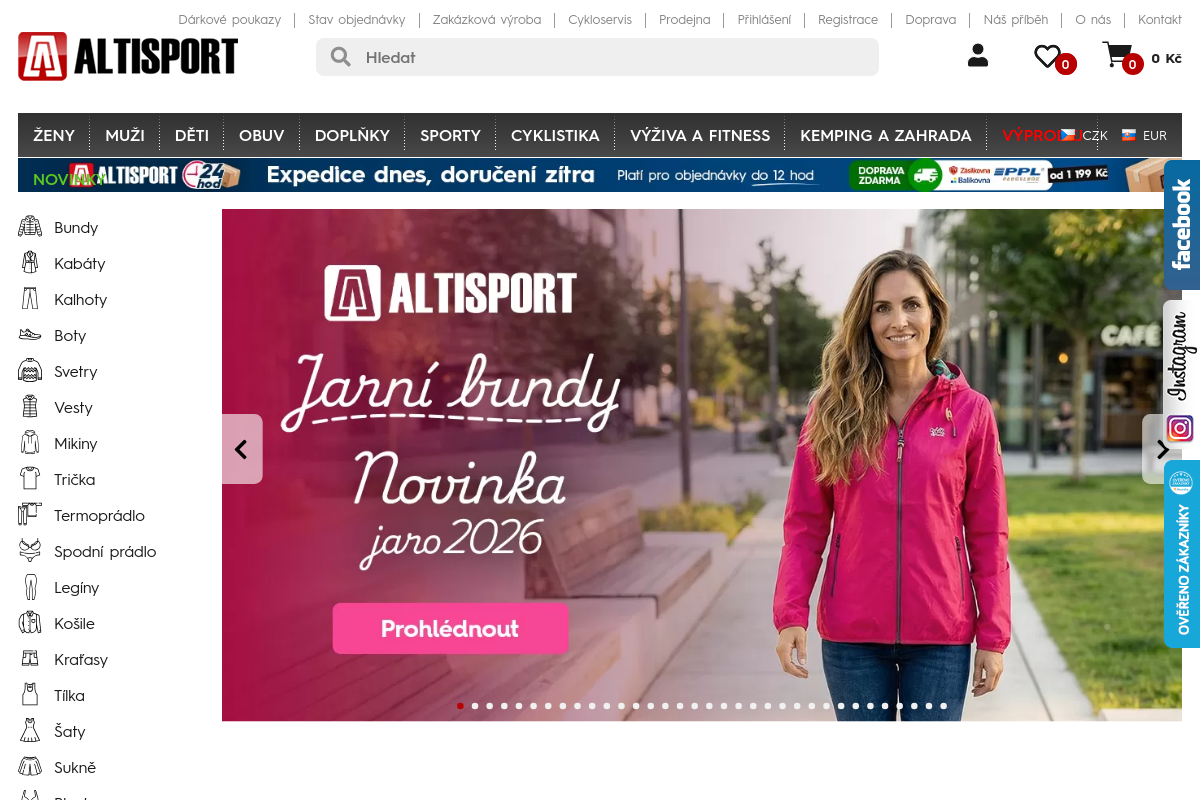Switch currency to CZK
Screen dimensions: 1200x800
[1085, 135]
